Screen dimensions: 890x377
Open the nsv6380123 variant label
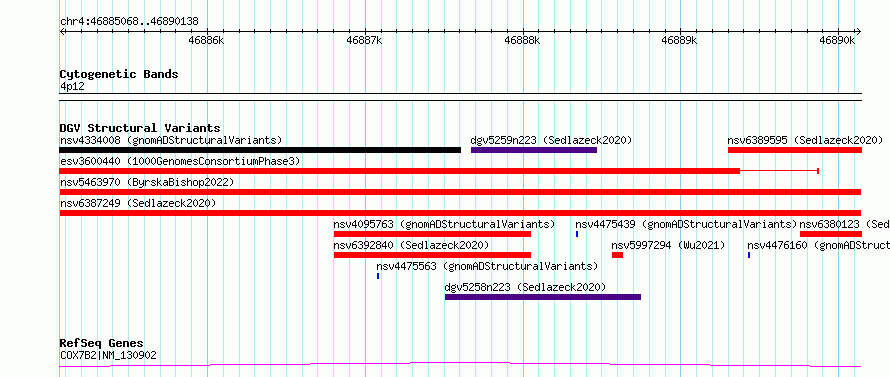pos(845,224)
